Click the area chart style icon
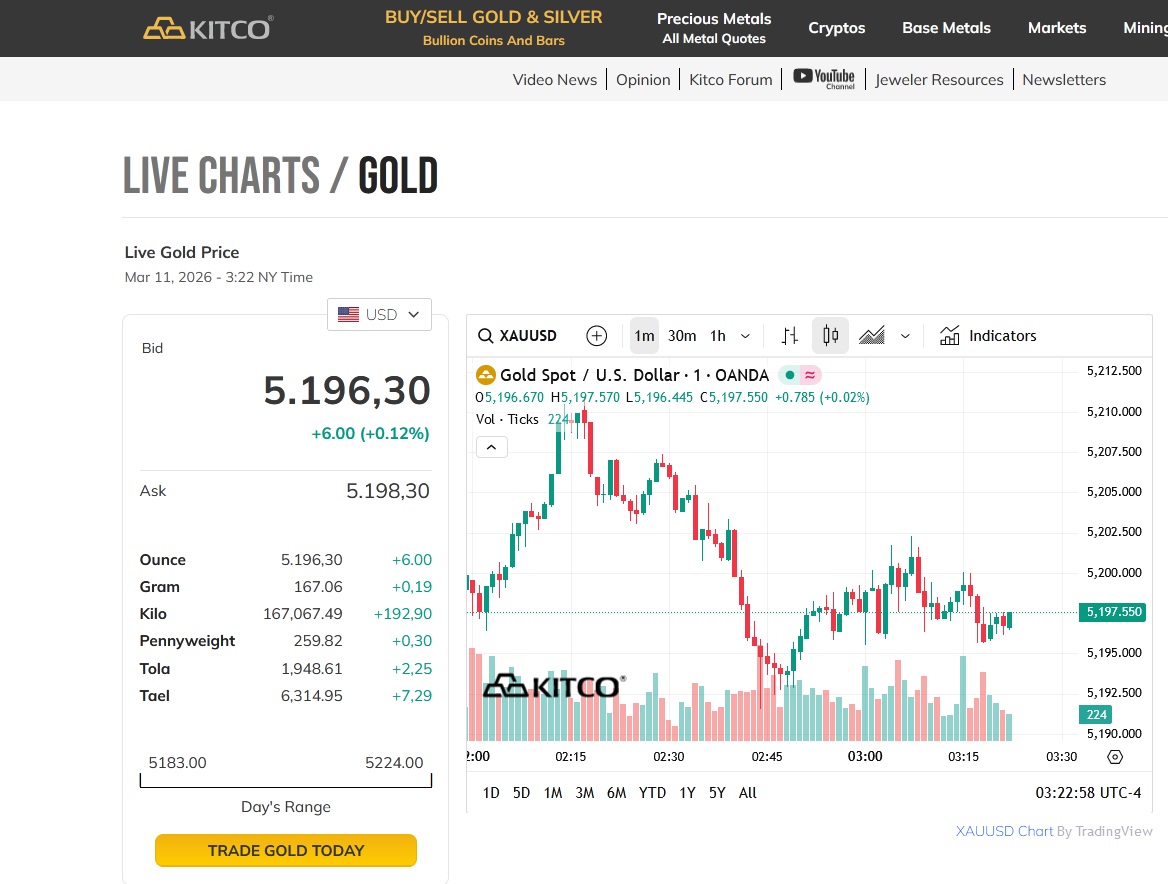 pyautogui.click(x=871, y=336)
